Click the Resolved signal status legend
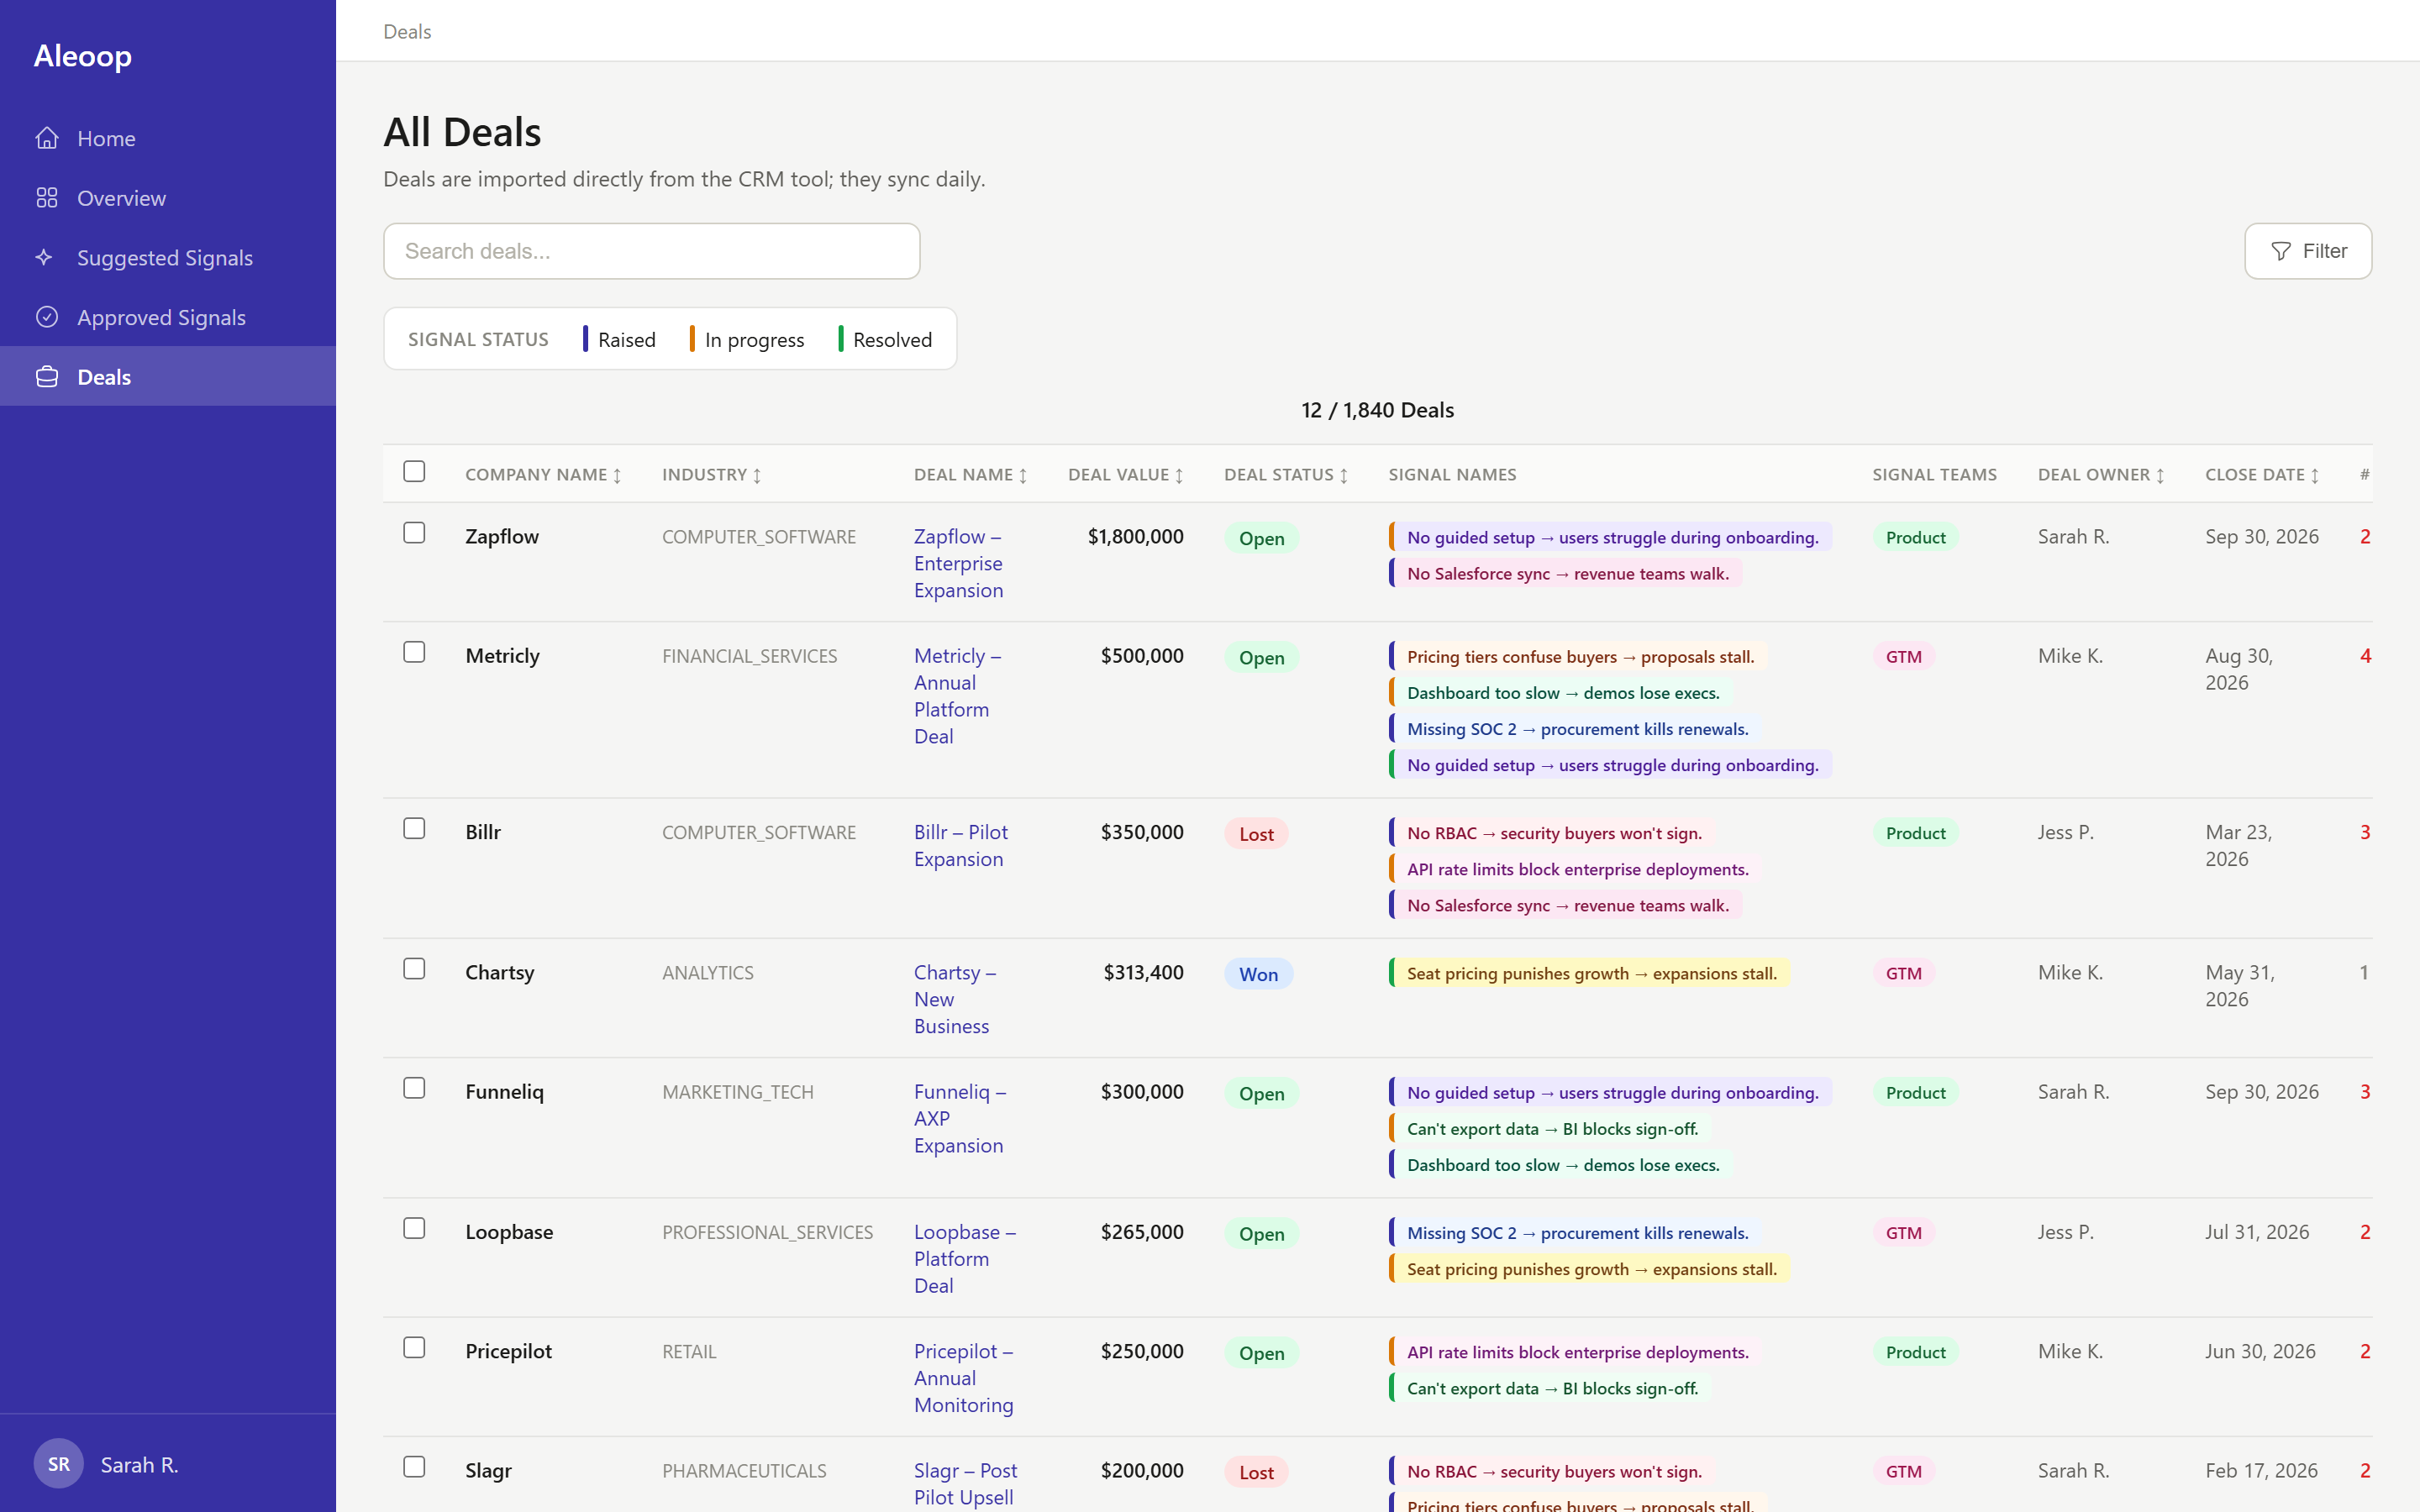This screenshot has width=2420, height=1512. click(x=885, y=339)
